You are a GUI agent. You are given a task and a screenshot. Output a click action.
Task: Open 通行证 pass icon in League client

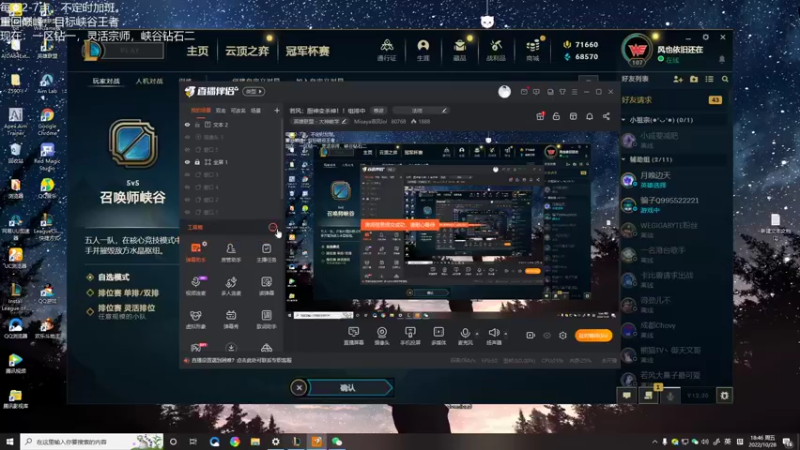[x=387, y=51]
